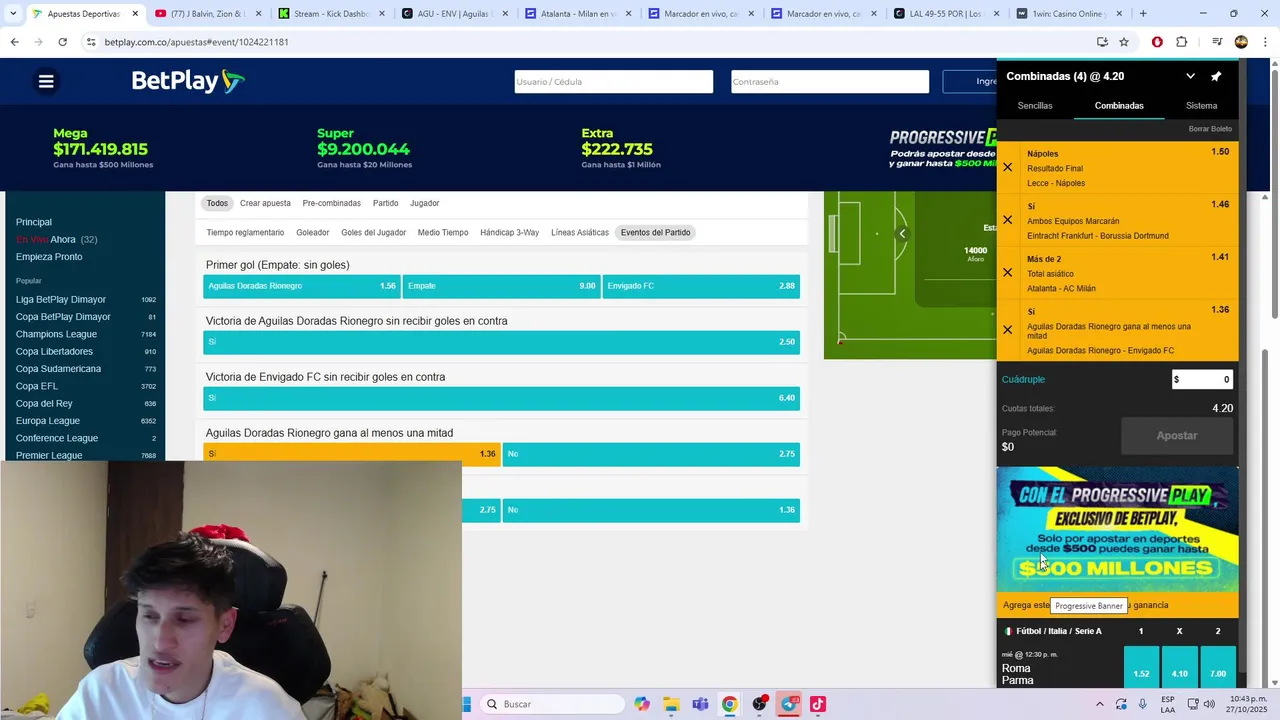Screen dimensions: 1280x720
Task: Show hidden system tray icons
Action: click(x=1100, y=704)
